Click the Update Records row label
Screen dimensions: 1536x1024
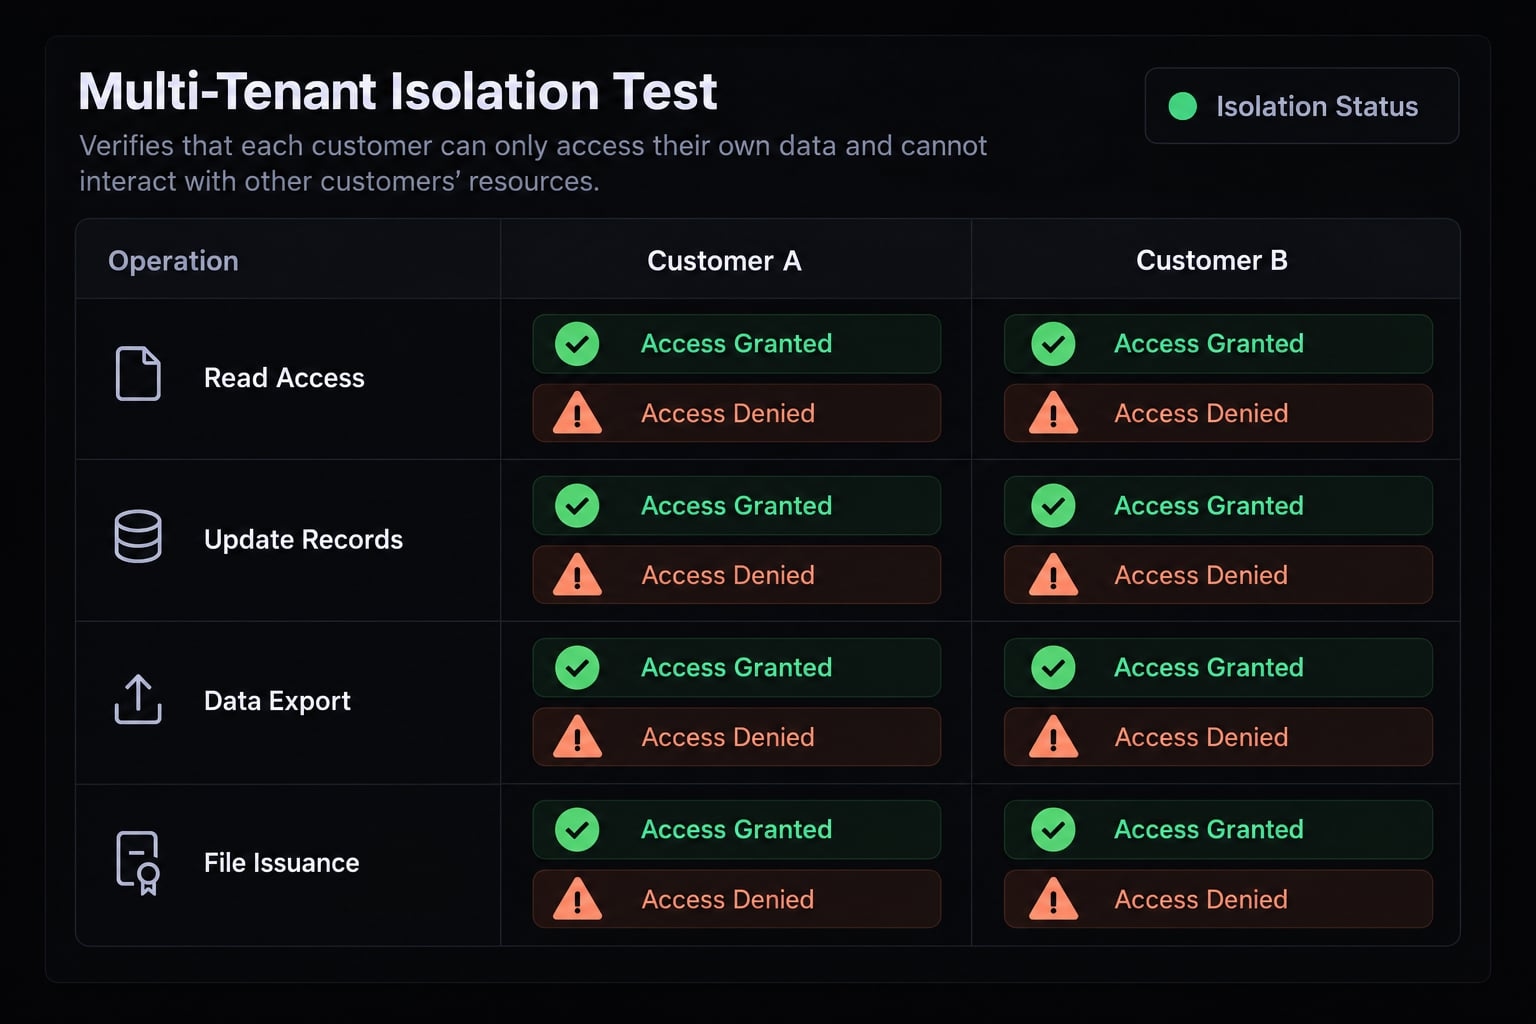[303, 540]
